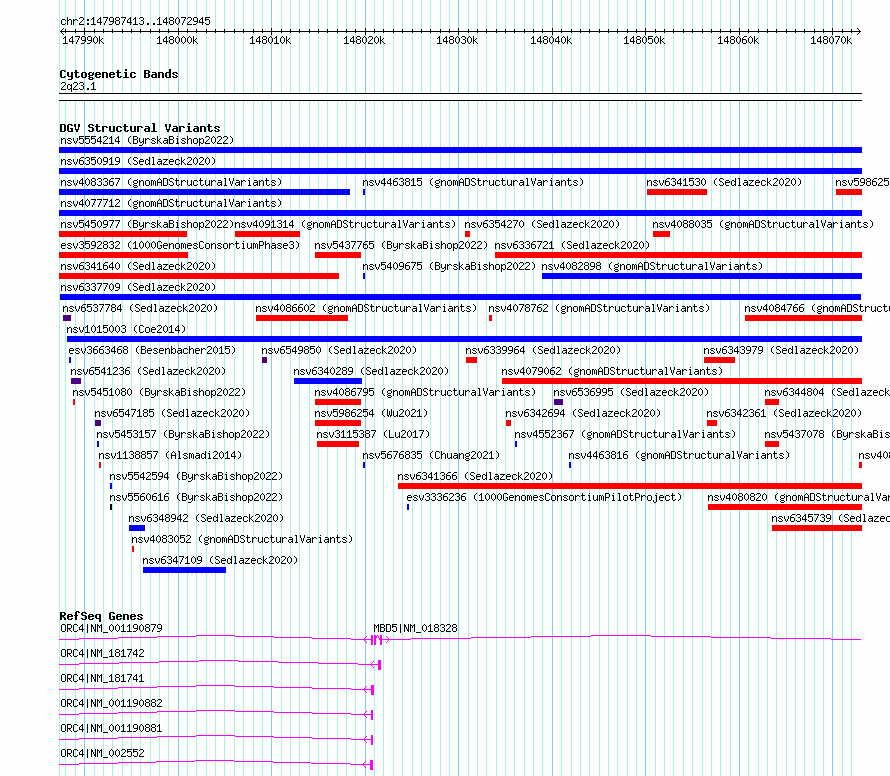Select the nsv6339964 (Sedlazeck2020) label

click(x=543, y=350)
